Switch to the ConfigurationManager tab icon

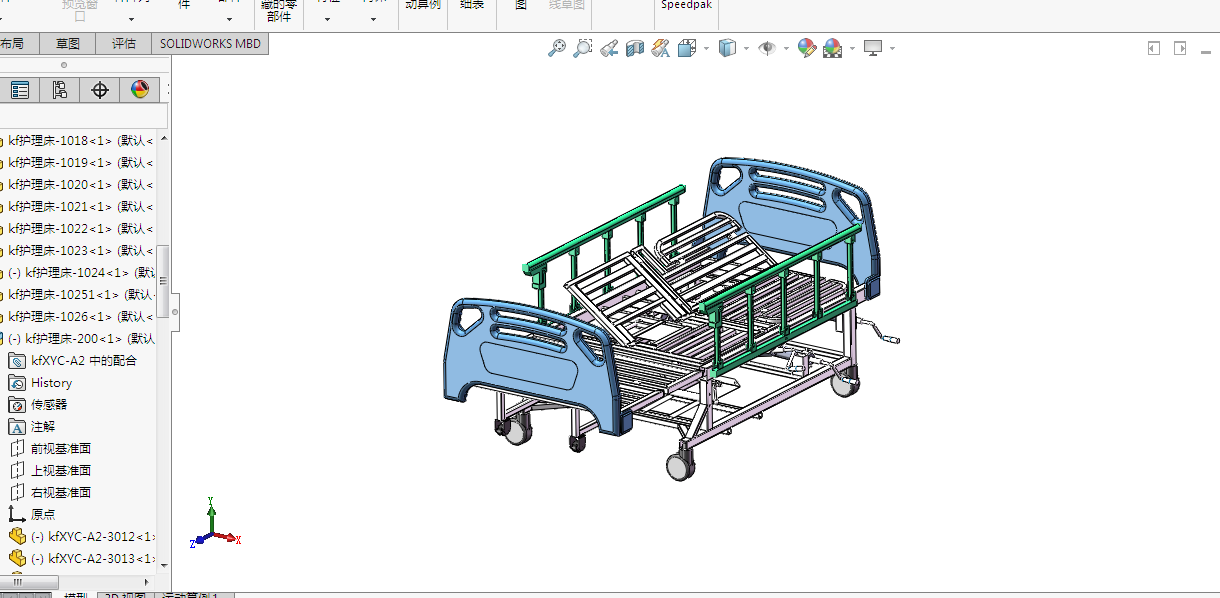click(60, 90)
